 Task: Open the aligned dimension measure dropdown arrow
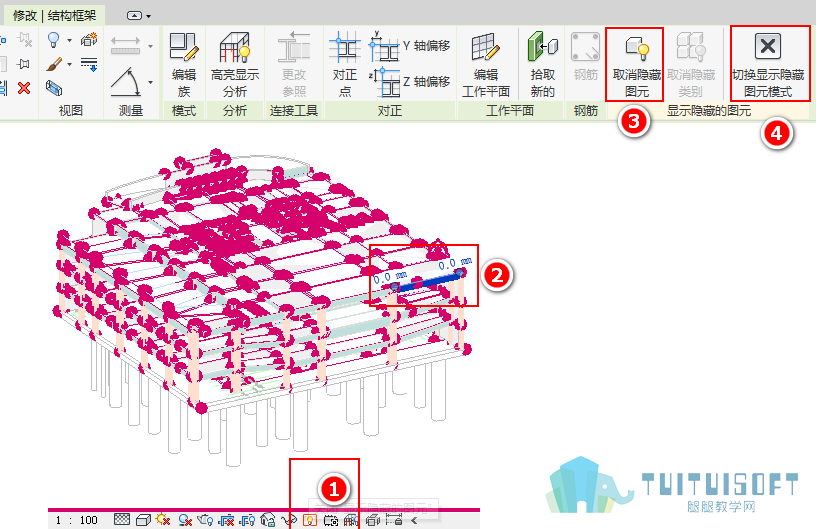coord(150,46)
